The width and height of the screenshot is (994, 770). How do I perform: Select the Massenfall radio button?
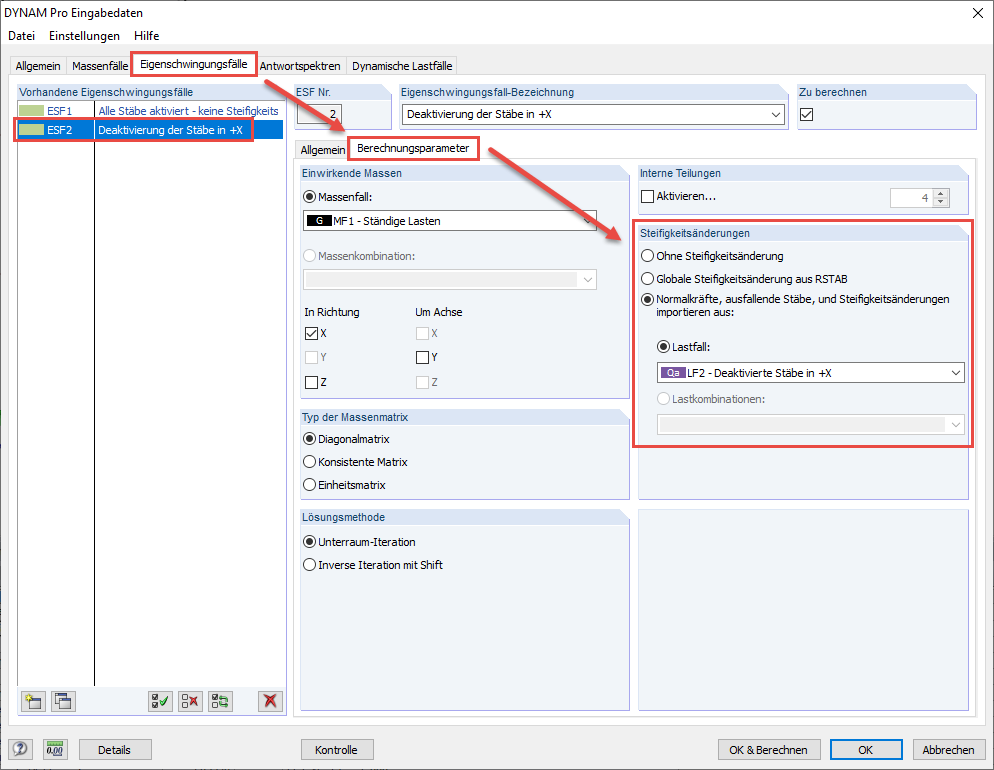309,197
